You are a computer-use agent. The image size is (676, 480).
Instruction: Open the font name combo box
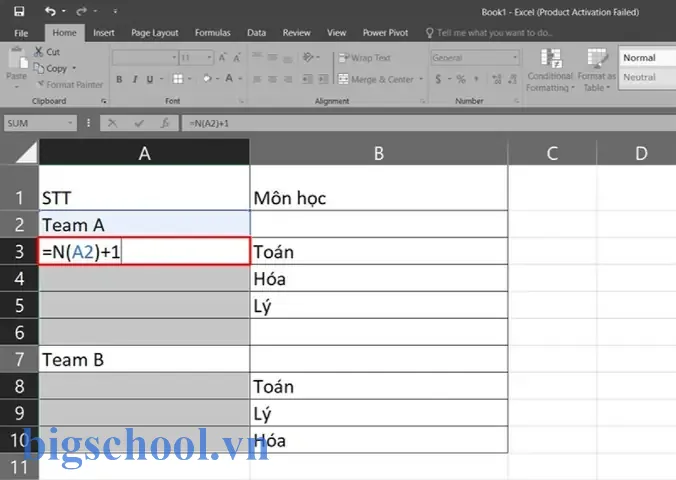(x=145, y=57)
